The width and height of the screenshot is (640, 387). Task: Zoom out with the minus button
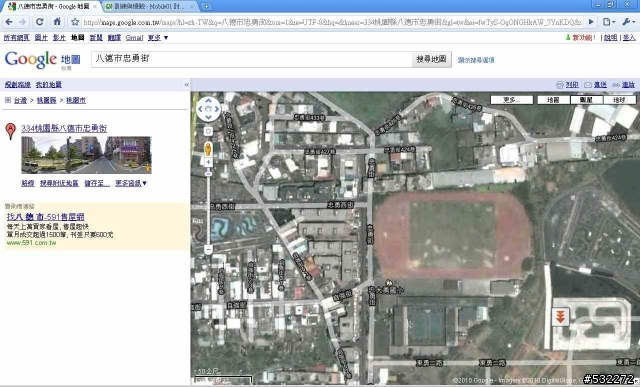208,249
